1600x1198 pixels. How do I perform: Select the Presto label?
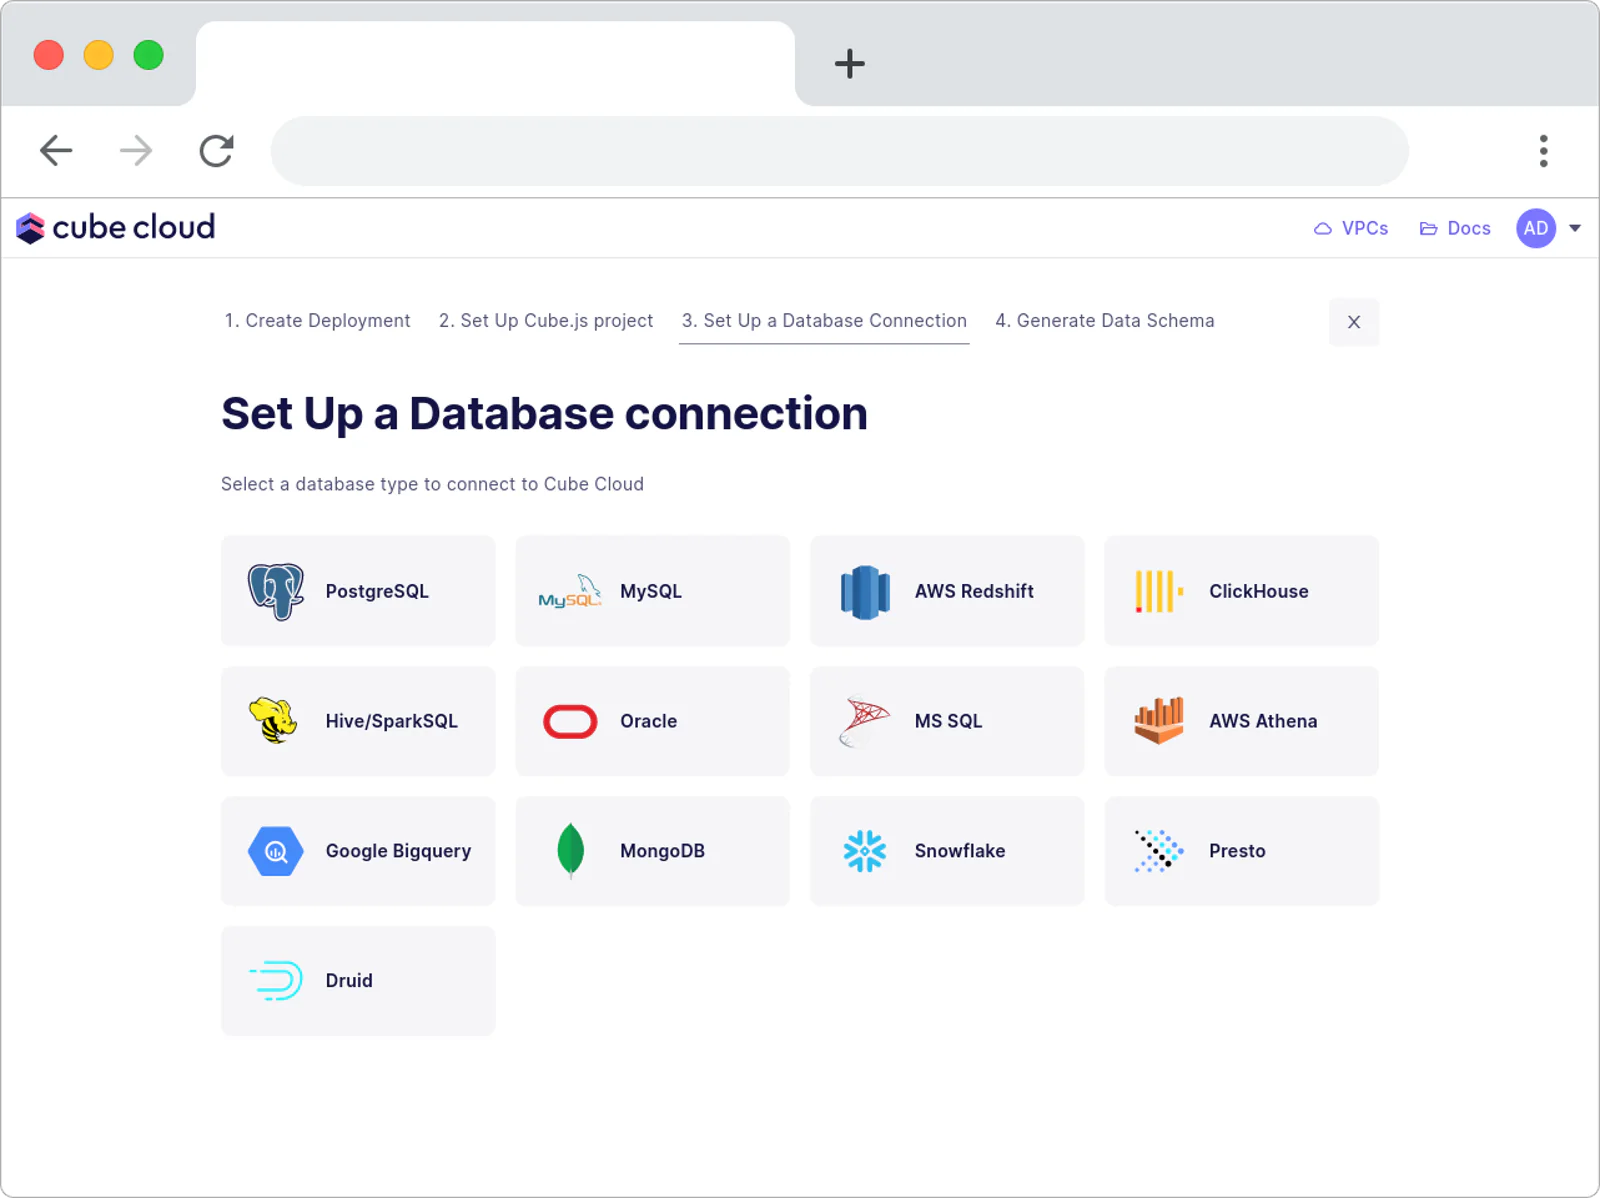[x=1237, y=851]
